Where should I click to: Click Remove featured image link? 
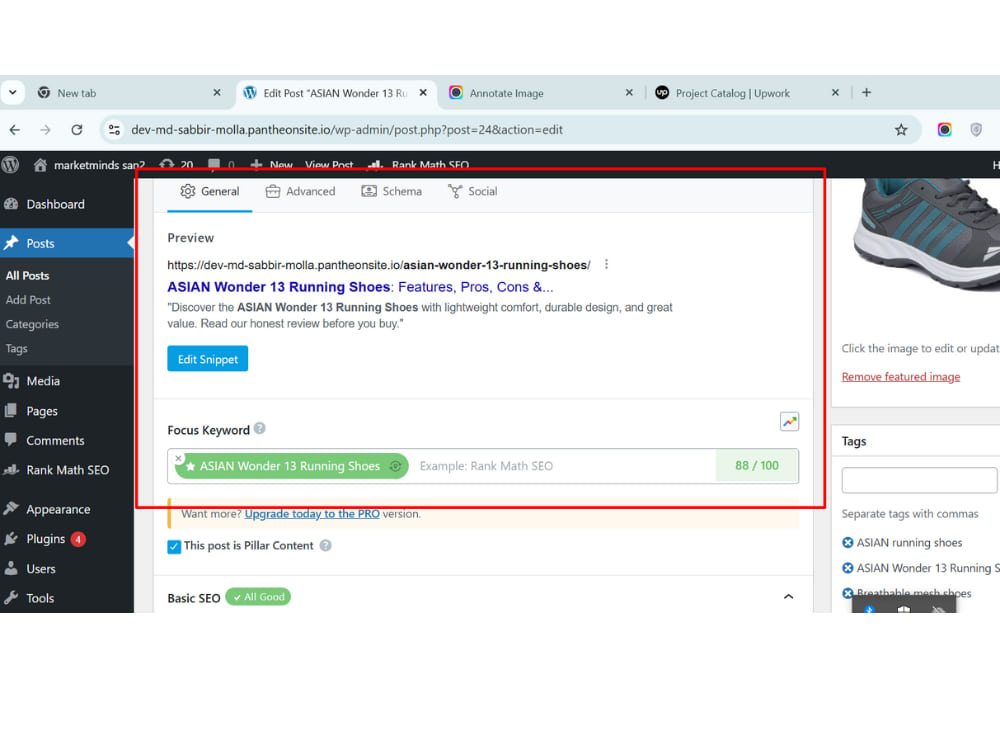pyautogui.click(x=901, y=377)
